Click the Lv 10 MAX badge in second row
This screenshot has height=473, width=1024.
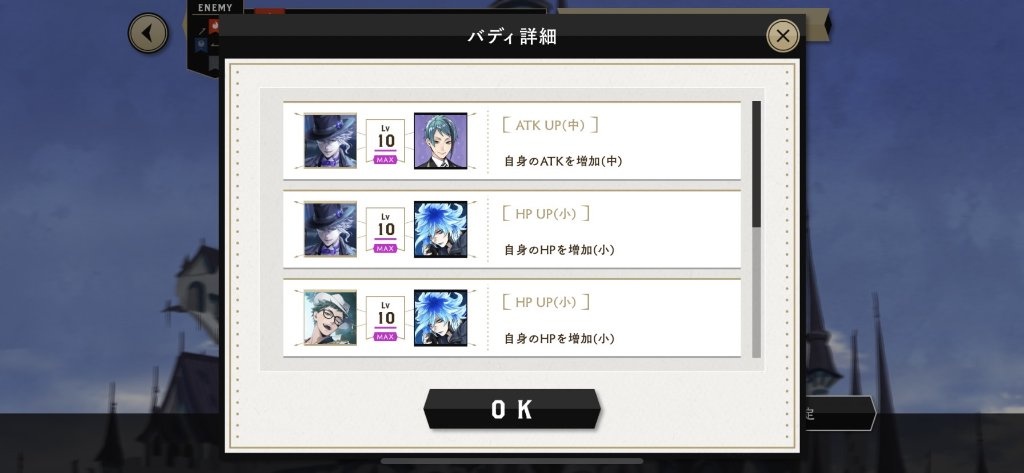(x=385, y=230)
